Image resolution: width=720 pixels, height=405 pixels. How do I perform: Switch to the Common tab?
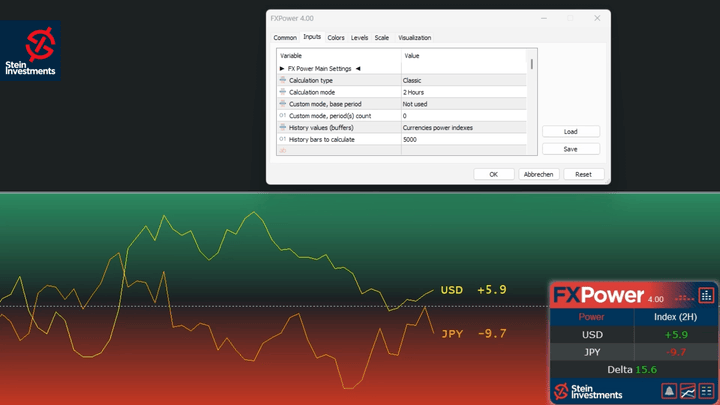click(x=285, y=38)
